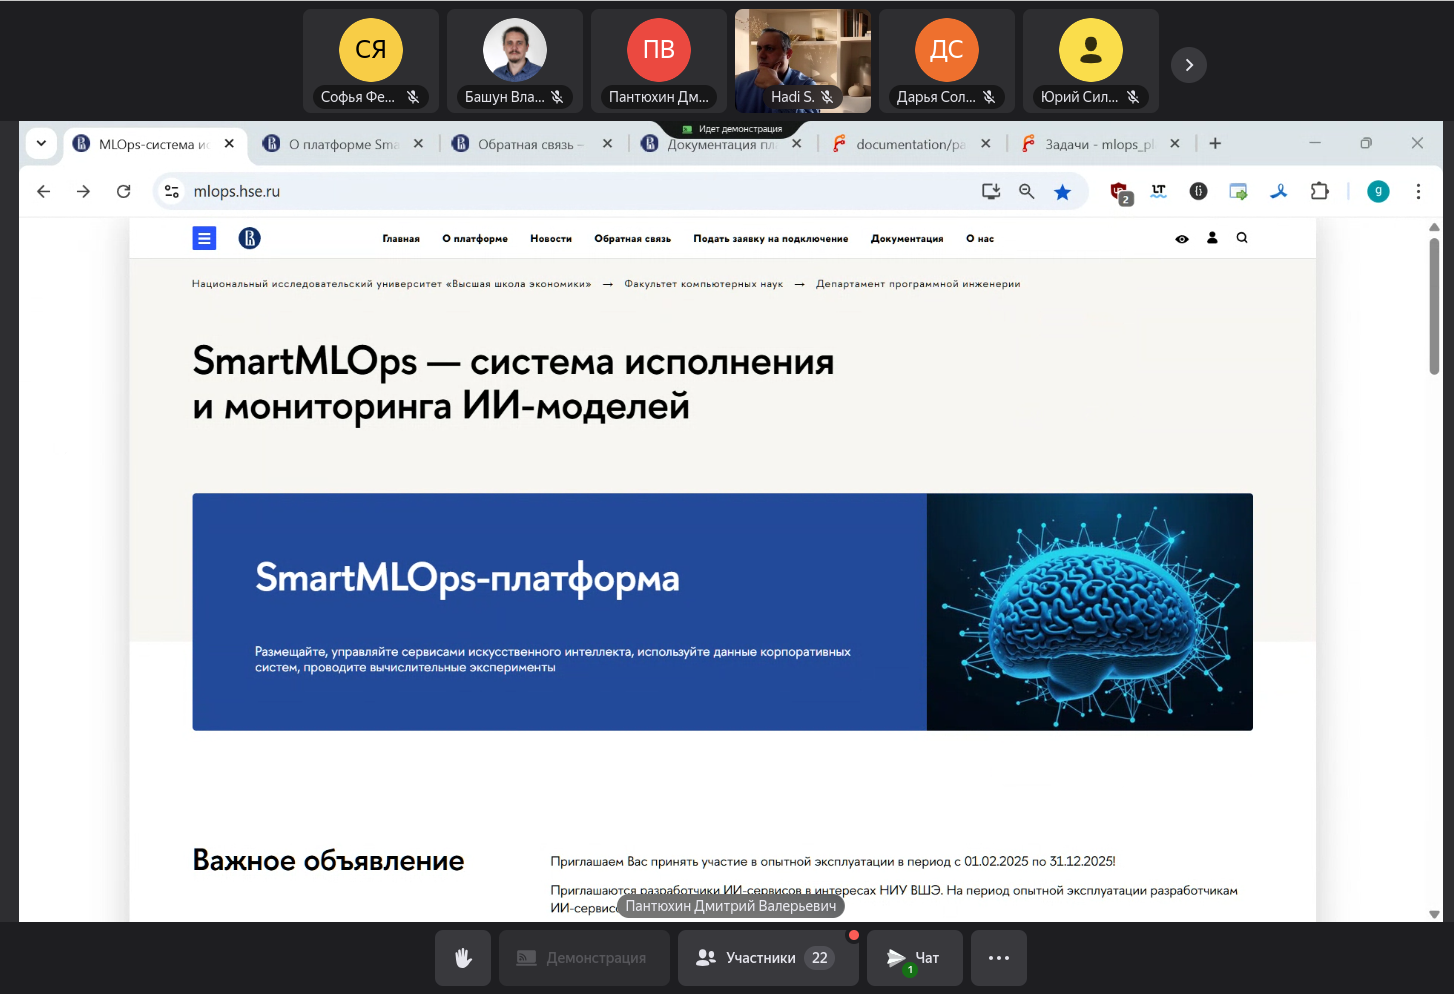Open the LT LanguageTool extension
The image size is (1454, 994).
click(x=1159, y=191)
